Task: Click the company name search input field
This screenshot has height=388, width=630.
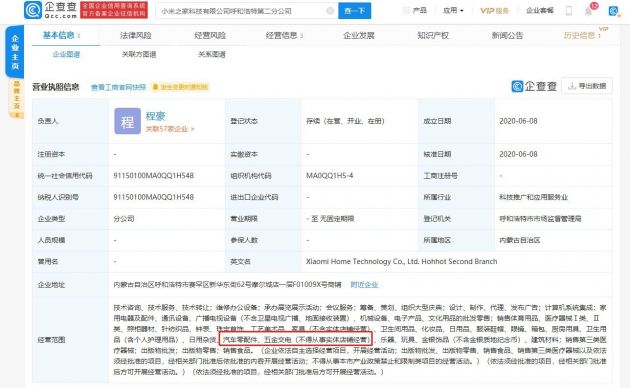Action: [241, 11]
